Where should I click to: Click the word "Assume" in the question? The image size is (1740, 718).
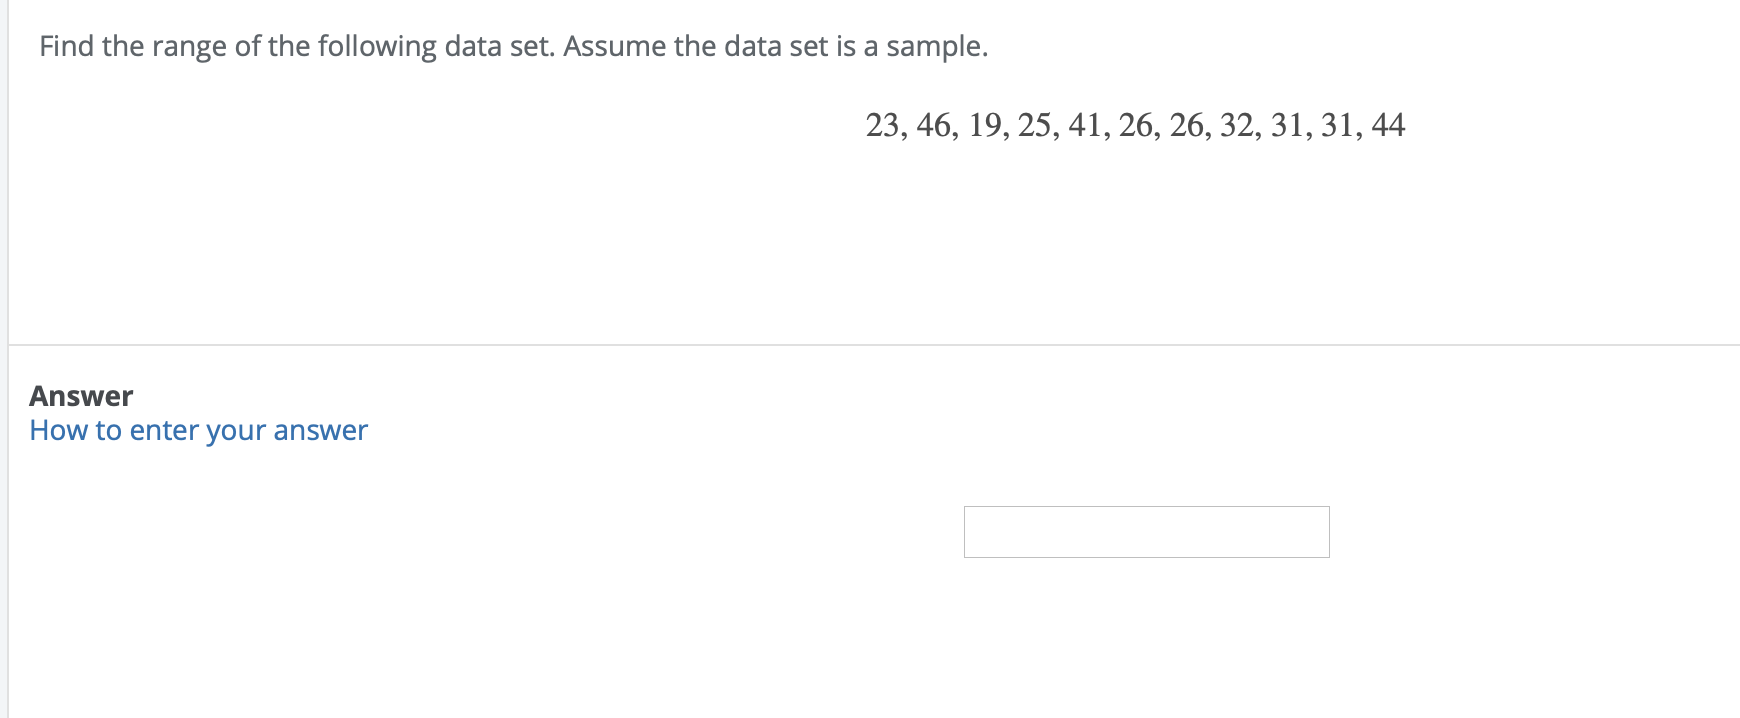(x=614, y=47)
